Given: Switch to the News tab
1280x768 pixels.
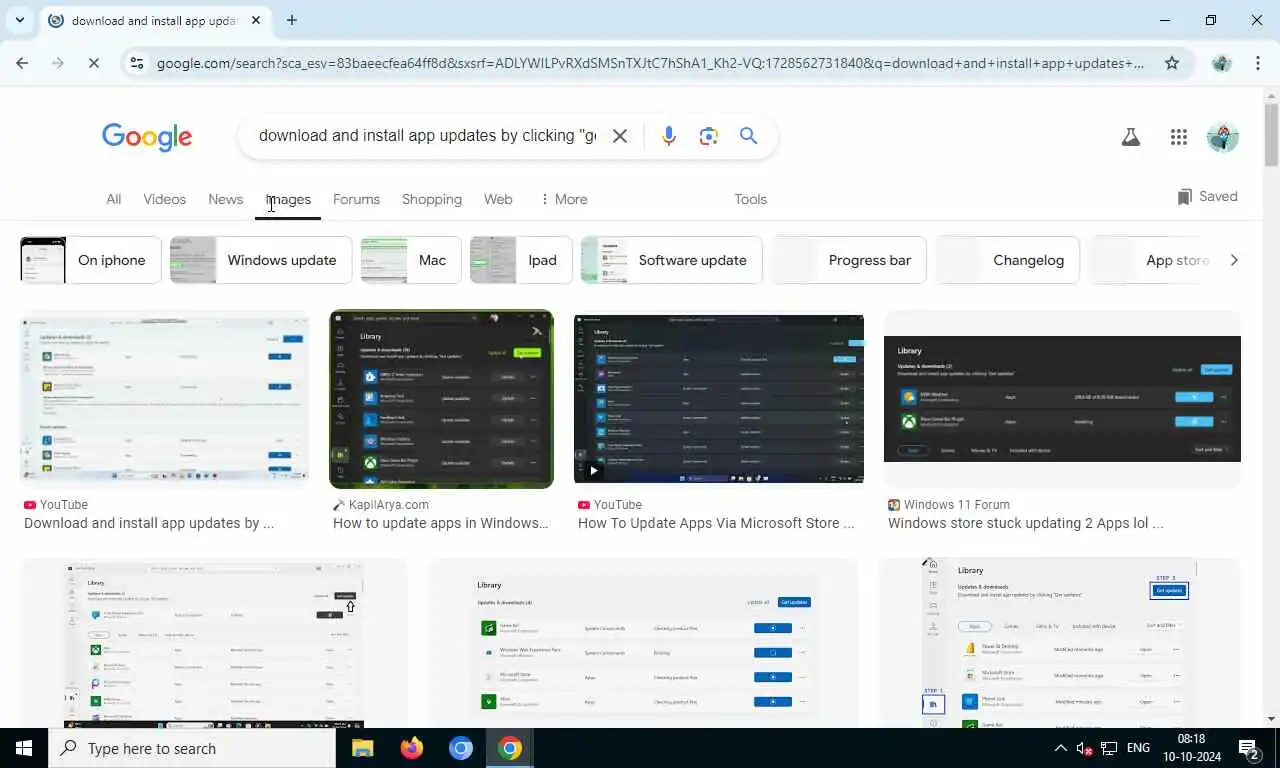Looking at the screenshot, I should click(226, 199).
